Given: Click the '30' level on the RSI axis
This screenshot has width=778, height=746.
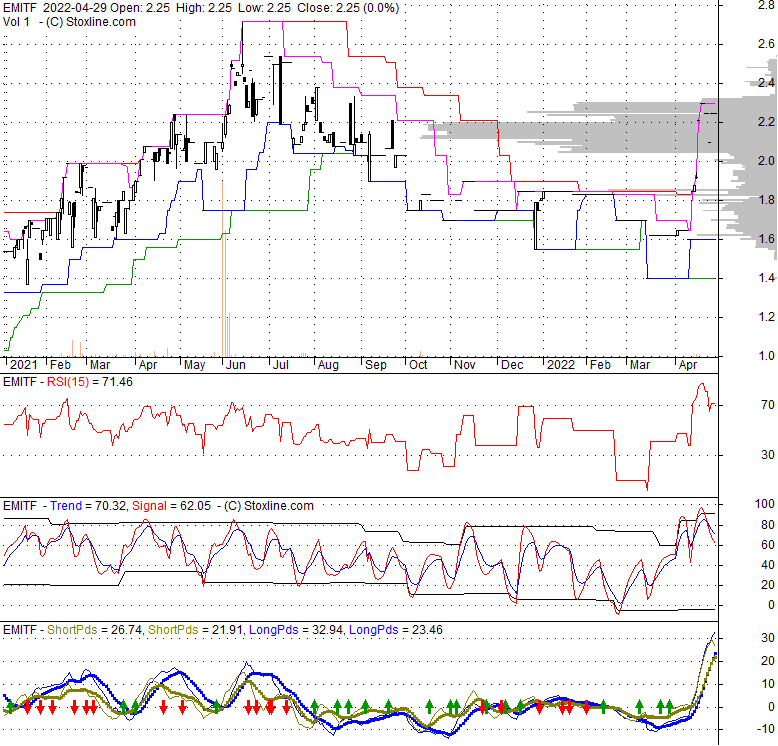Looking at the screenshot, I should point(768,455).
